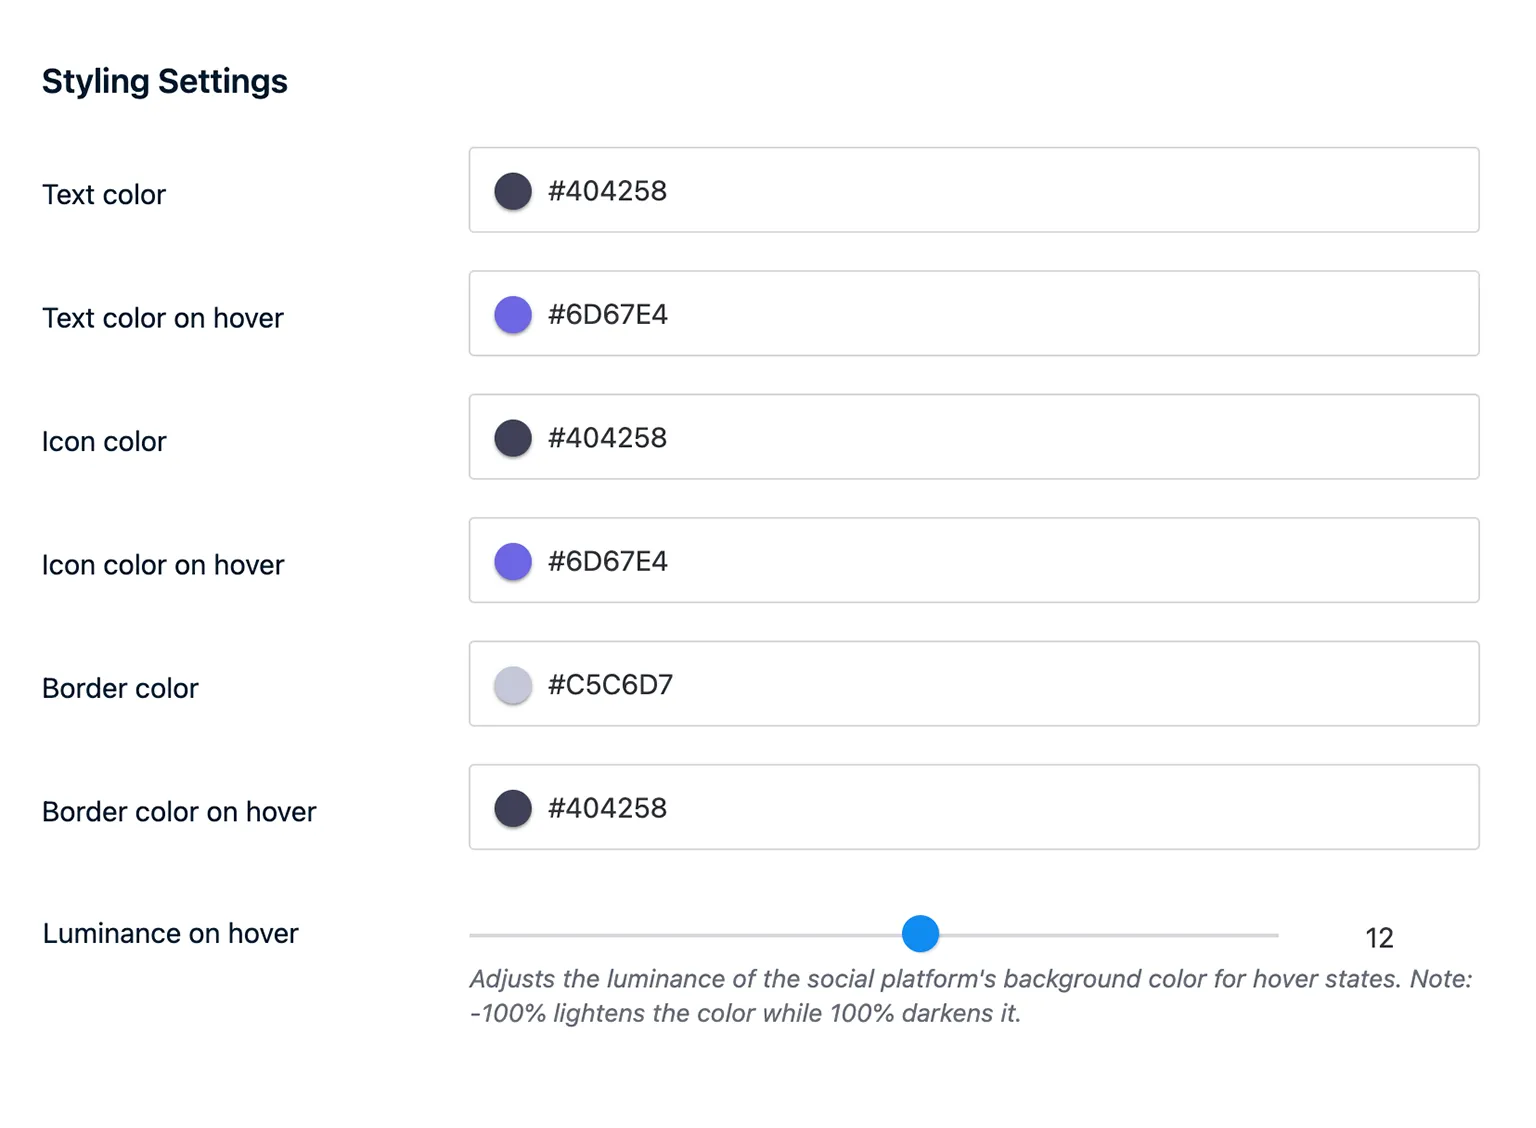The image size is (1536, 1128).
Task: Click the Text color swatch circle
Action: [513, 191]
